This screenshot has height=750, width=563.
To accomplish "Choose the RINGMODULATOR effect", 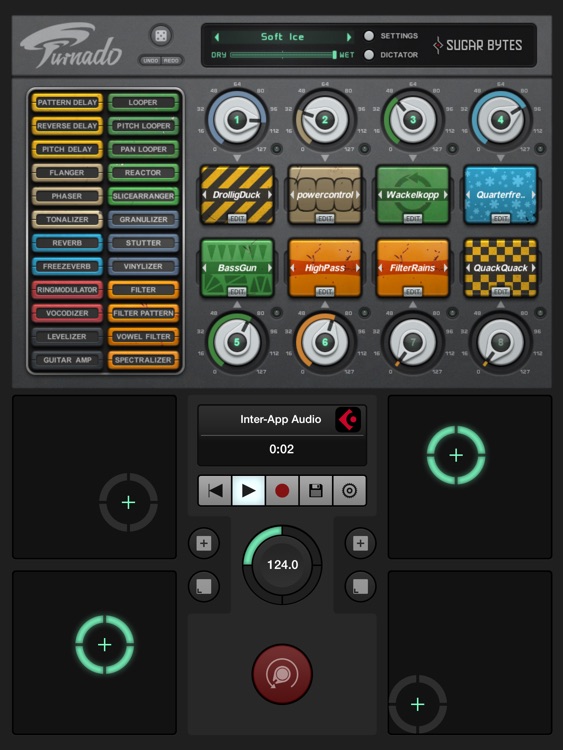I will (x=67, y=290).
